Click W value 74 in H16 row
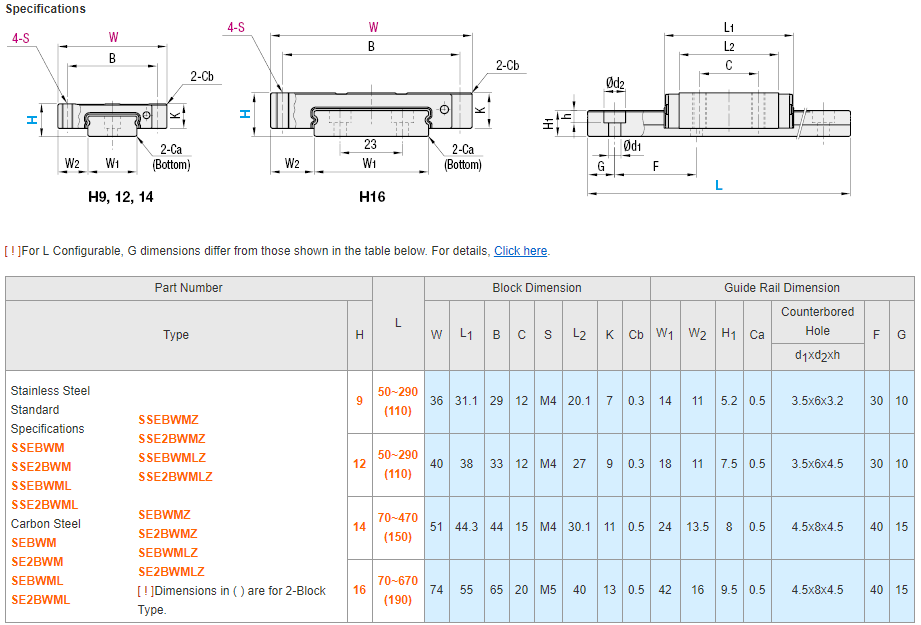The image size is (921, 625). pyautogui.click(x=436, y=590)
